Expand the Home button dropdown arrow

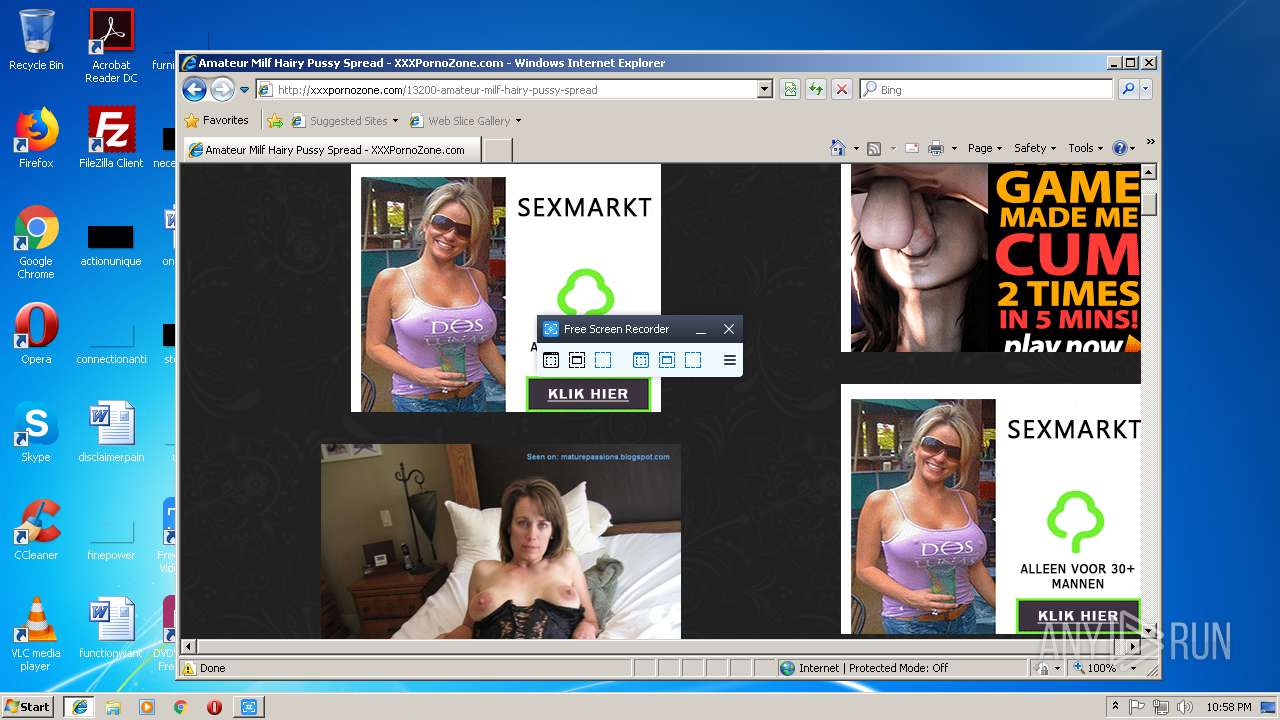856,149
